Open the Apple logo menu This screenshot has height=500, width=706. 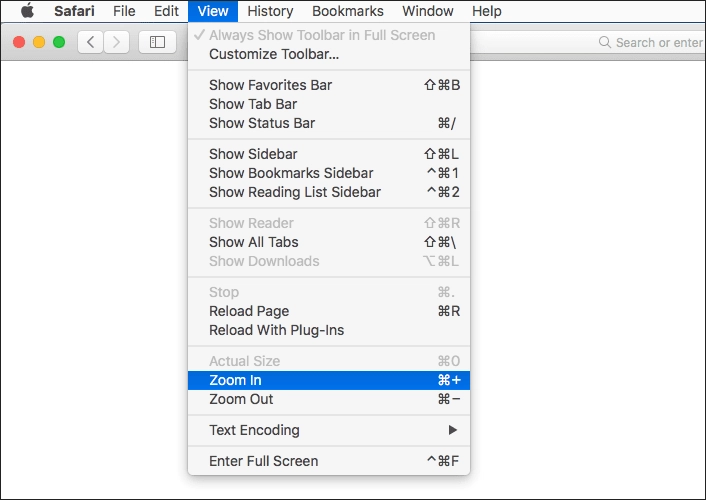27,10
